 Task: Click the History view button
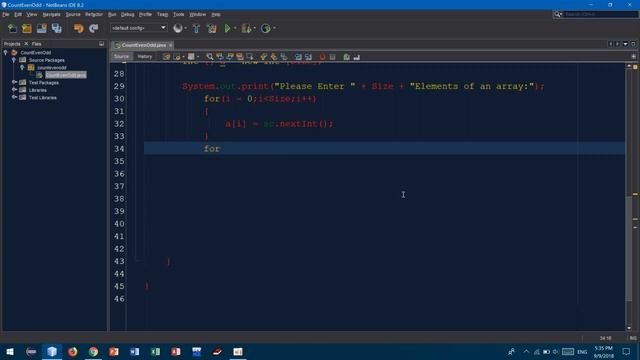point(145,57)
